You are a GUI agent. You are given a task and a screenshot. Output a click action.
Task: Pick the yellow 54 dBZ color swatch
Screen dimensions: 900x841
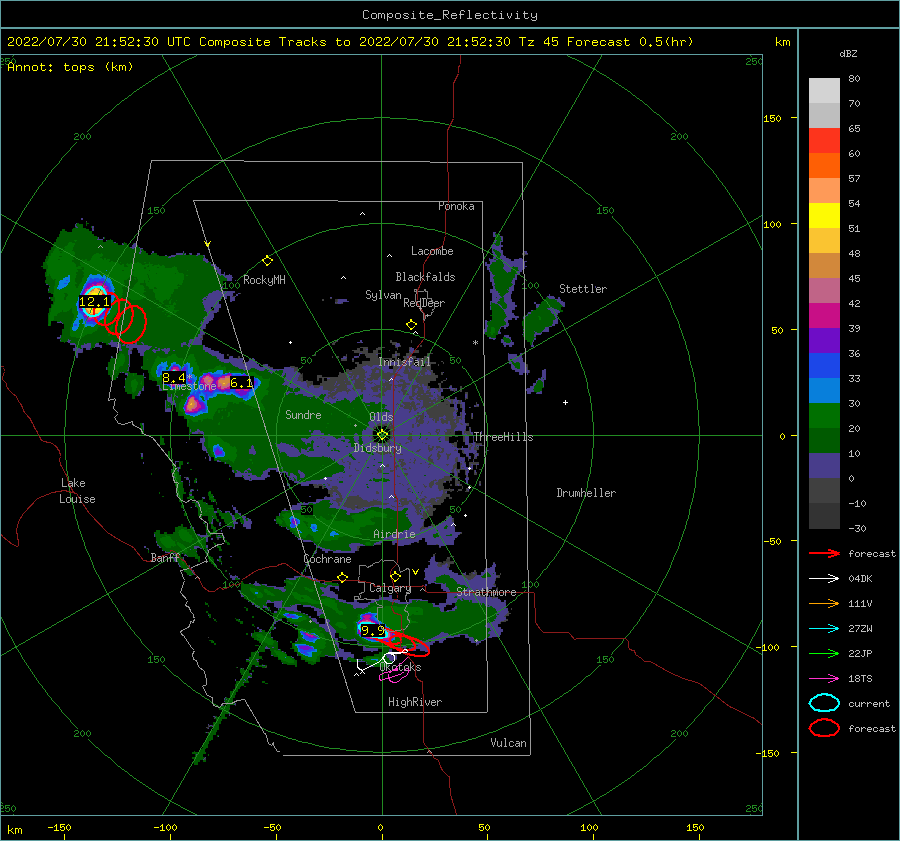[824, 215]
